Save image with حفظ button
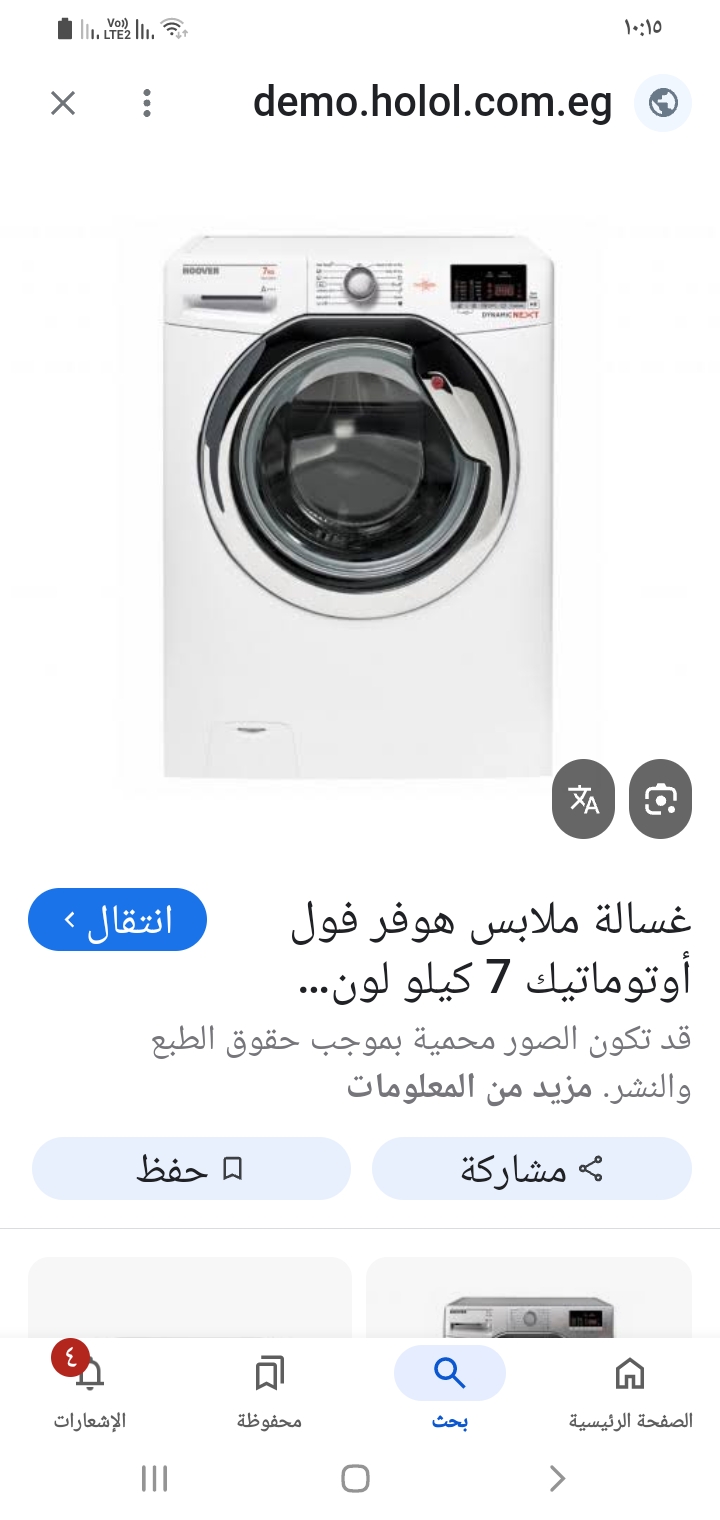The height and width of the screenshot is (1520, 720). 191,1168
